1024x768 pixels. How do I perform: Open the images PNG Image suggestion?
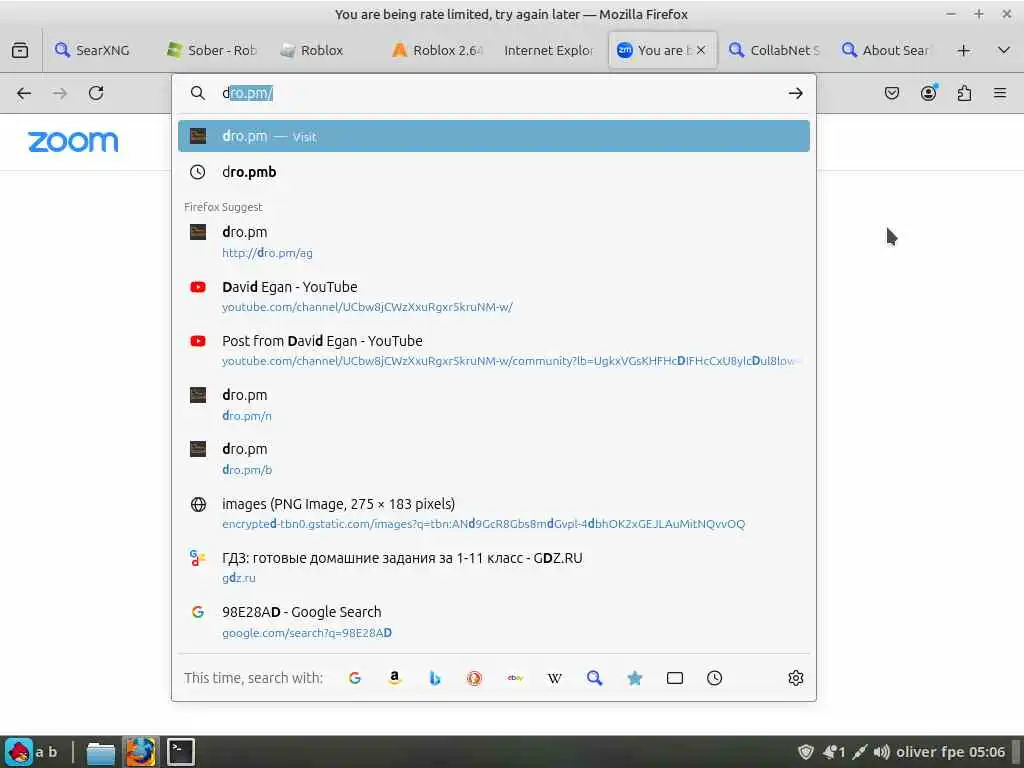[494, 513]
